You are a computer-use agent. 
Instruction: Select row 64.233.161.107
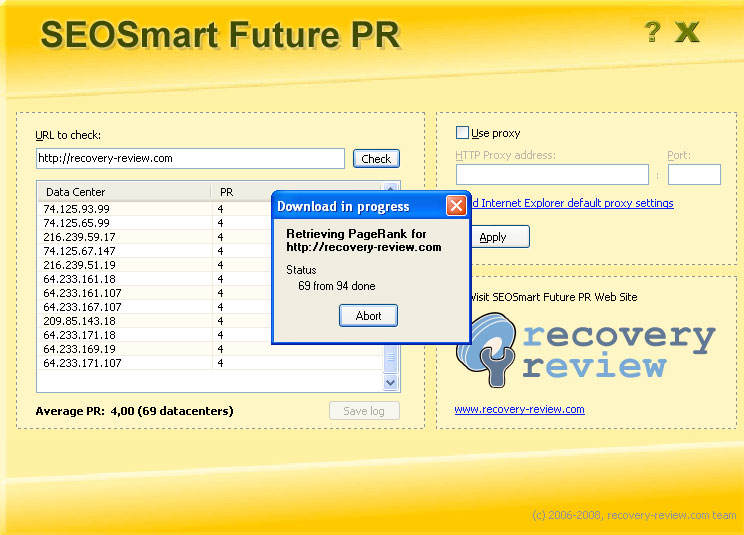154,293
